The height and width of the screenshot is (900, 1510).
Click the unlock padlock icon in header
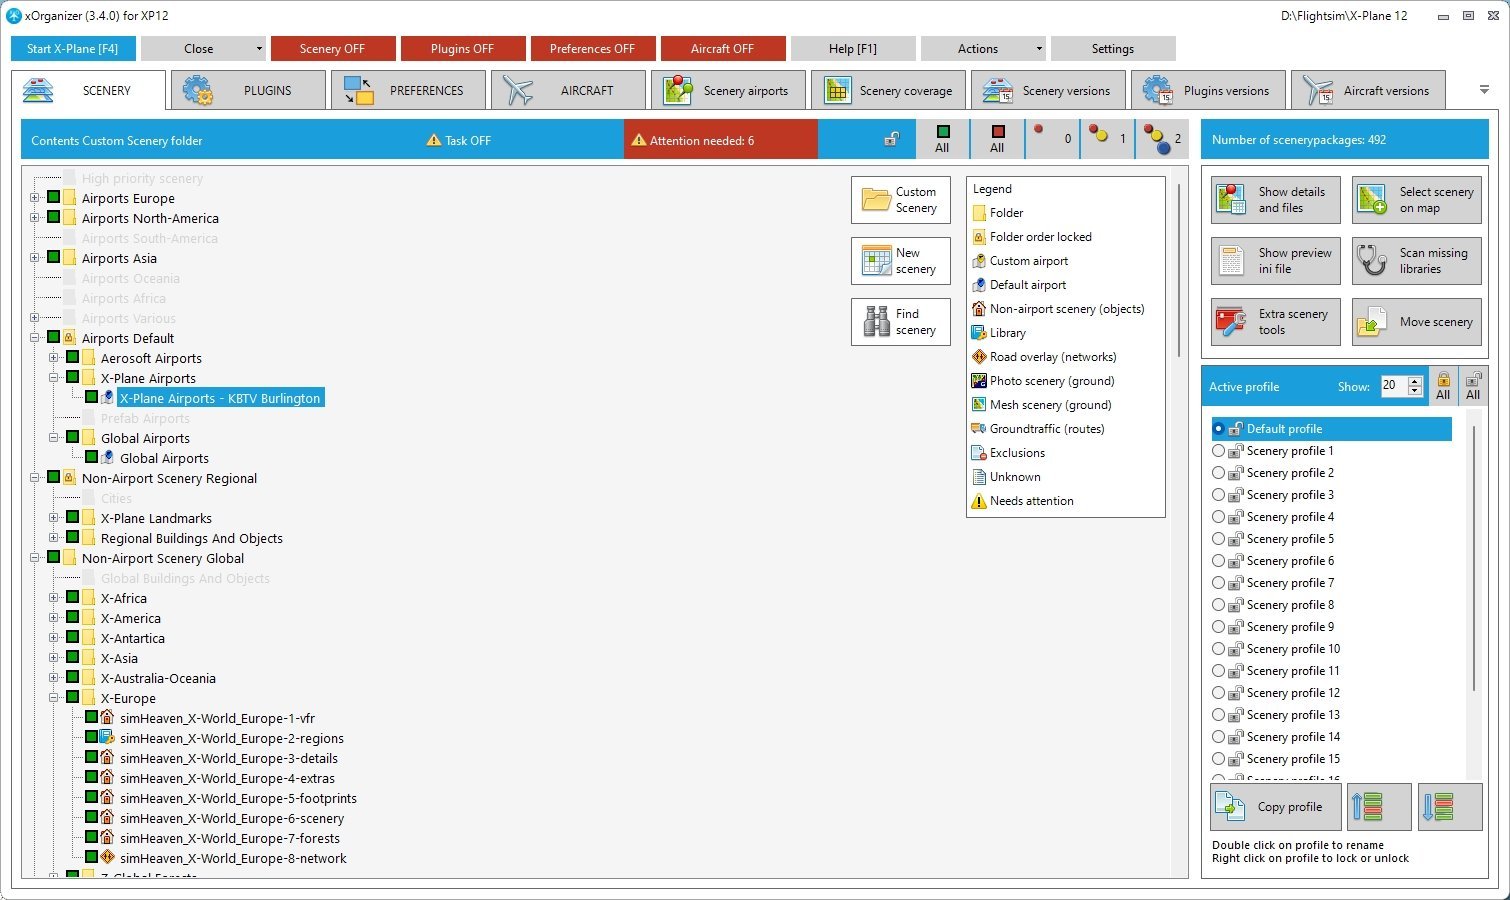pyautogui.click(x=891, y=140)
